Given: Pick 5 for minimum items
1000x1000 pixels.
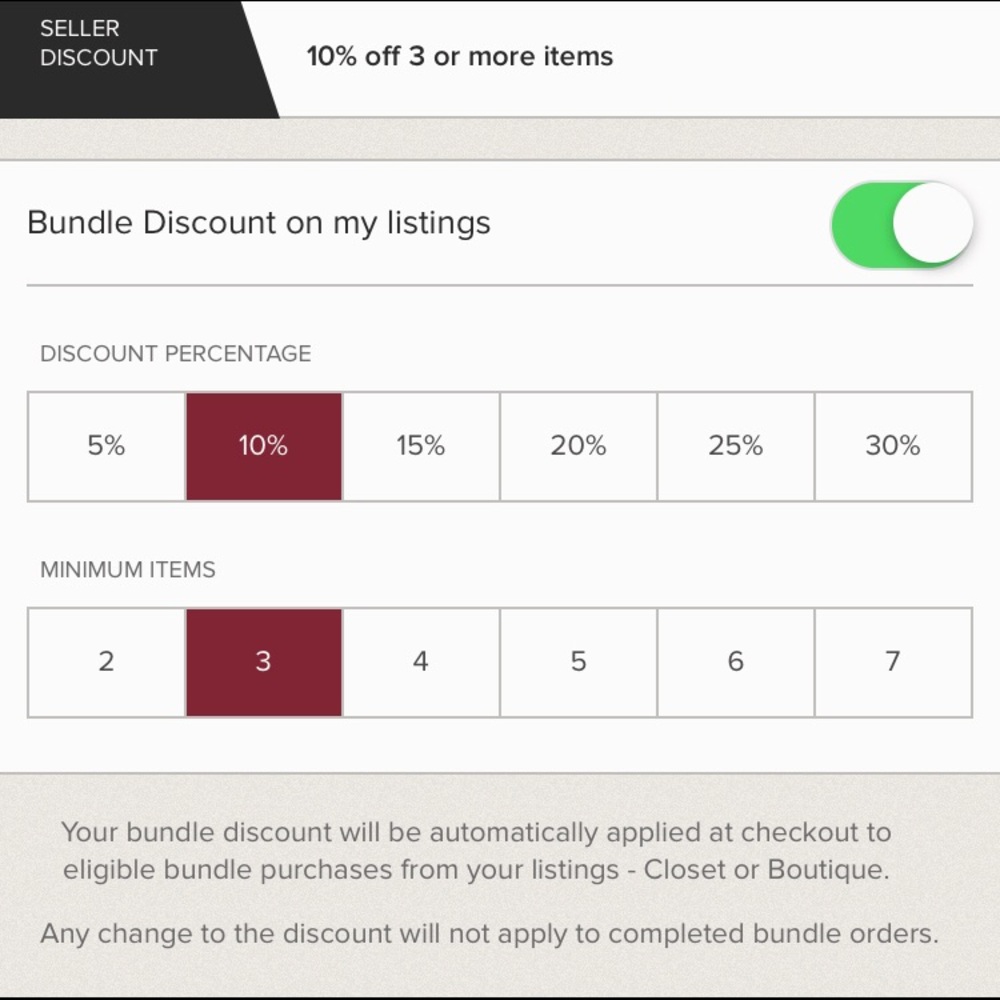Looking at the screenshot, I should coord(578,662).
